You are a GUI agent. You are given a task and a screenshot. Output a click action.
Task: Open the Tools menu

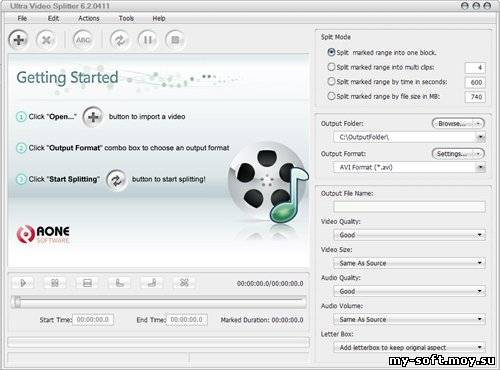coord(126,18)
